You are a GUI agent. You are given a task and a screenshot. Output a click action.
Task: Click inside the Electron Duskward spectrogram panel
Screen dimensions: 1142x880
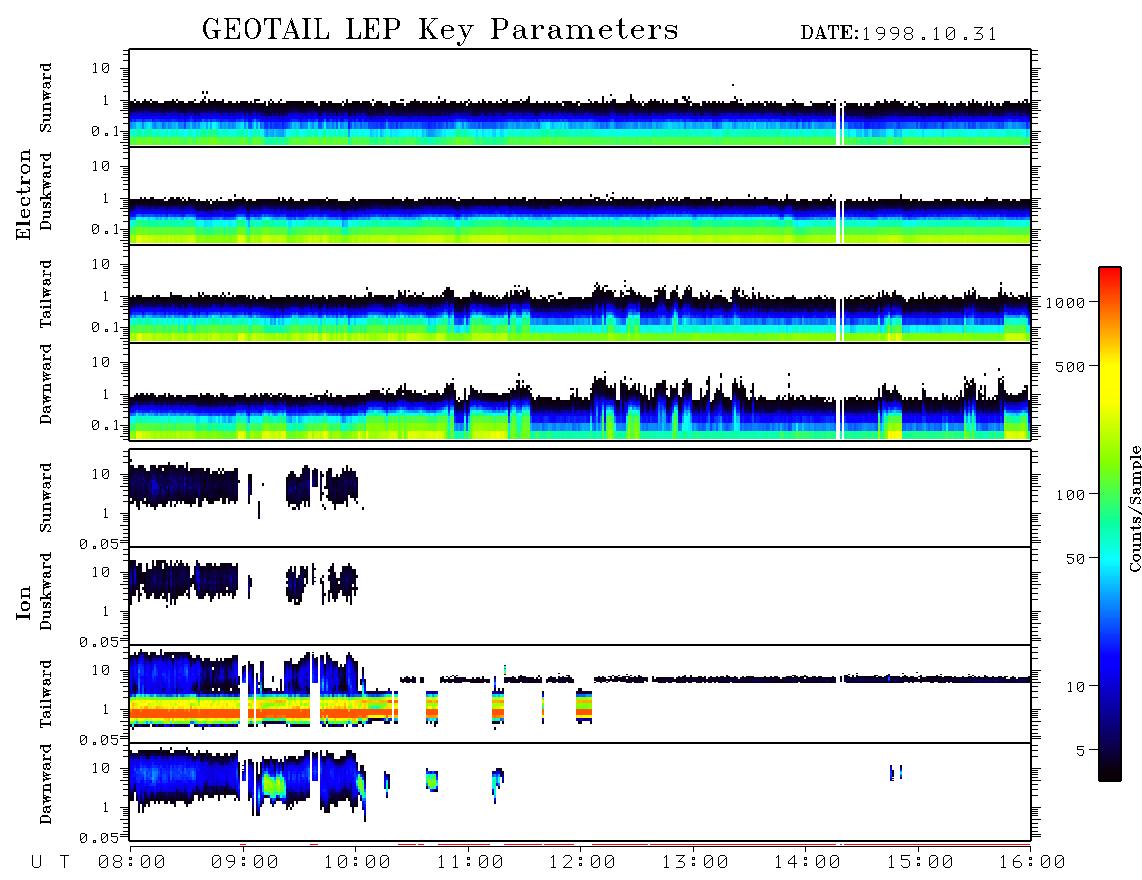[580, 195]
